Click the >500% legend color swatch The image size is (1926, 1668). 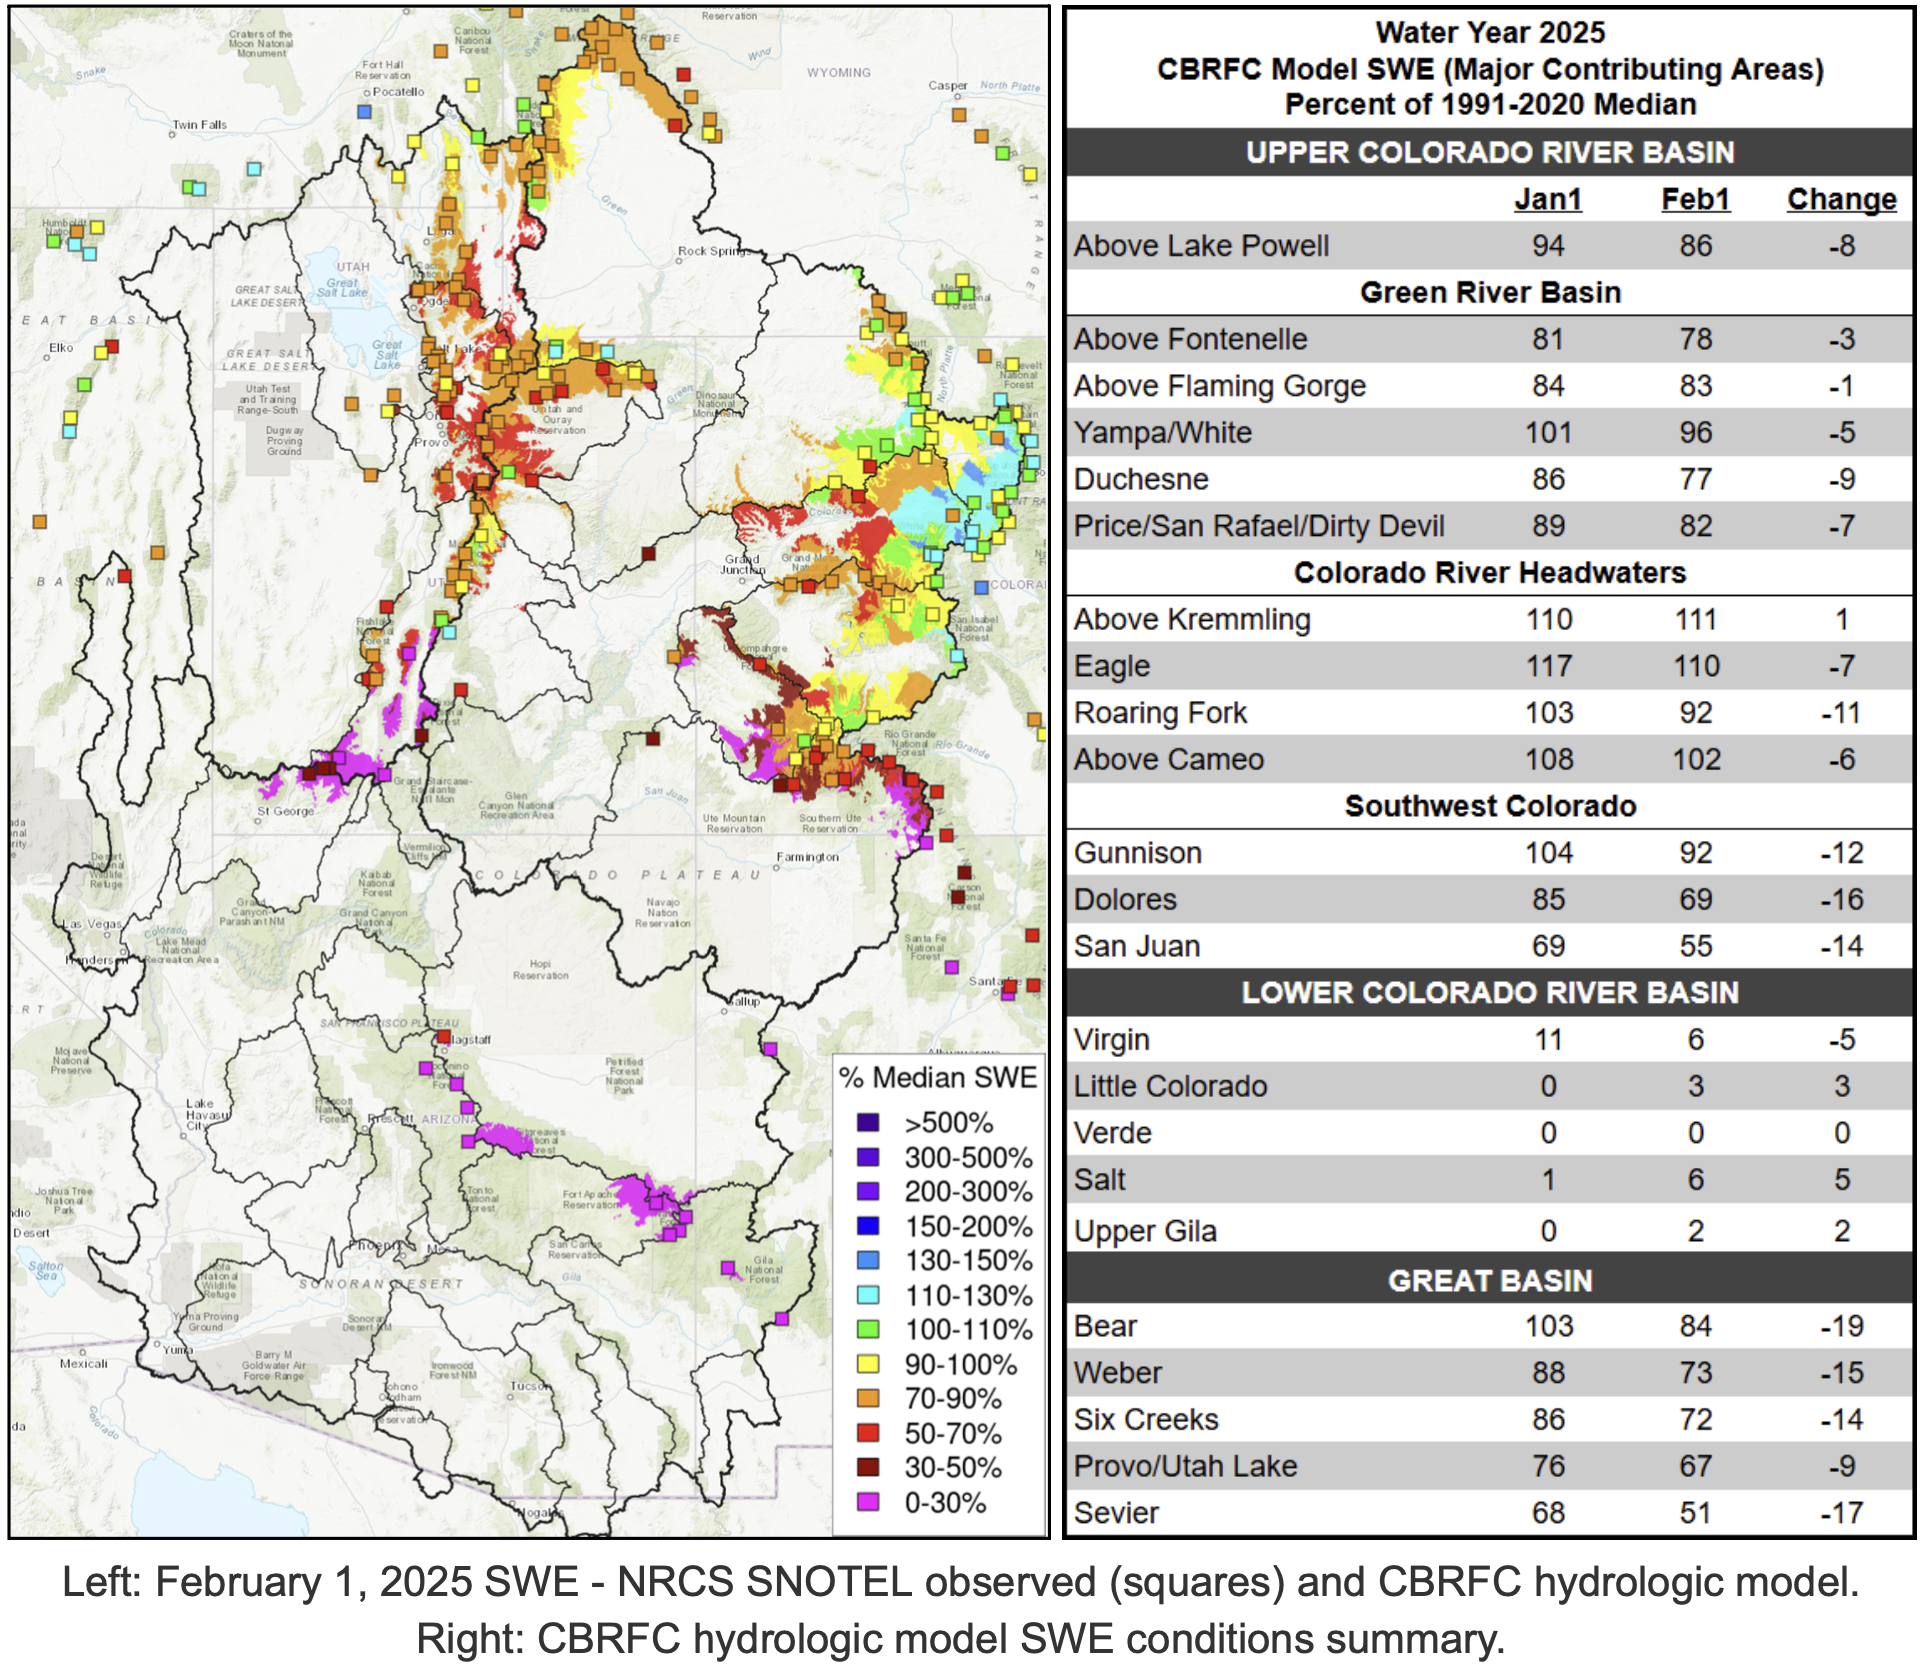868,1122
